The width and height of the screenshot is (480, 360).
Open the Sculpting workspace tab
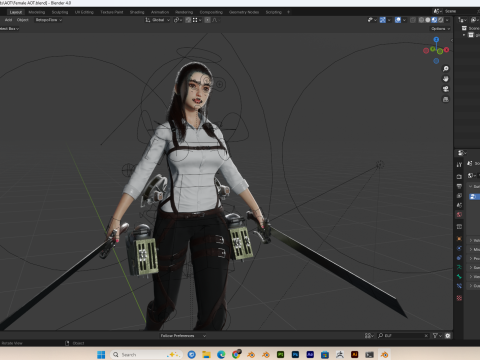point(60,12)
